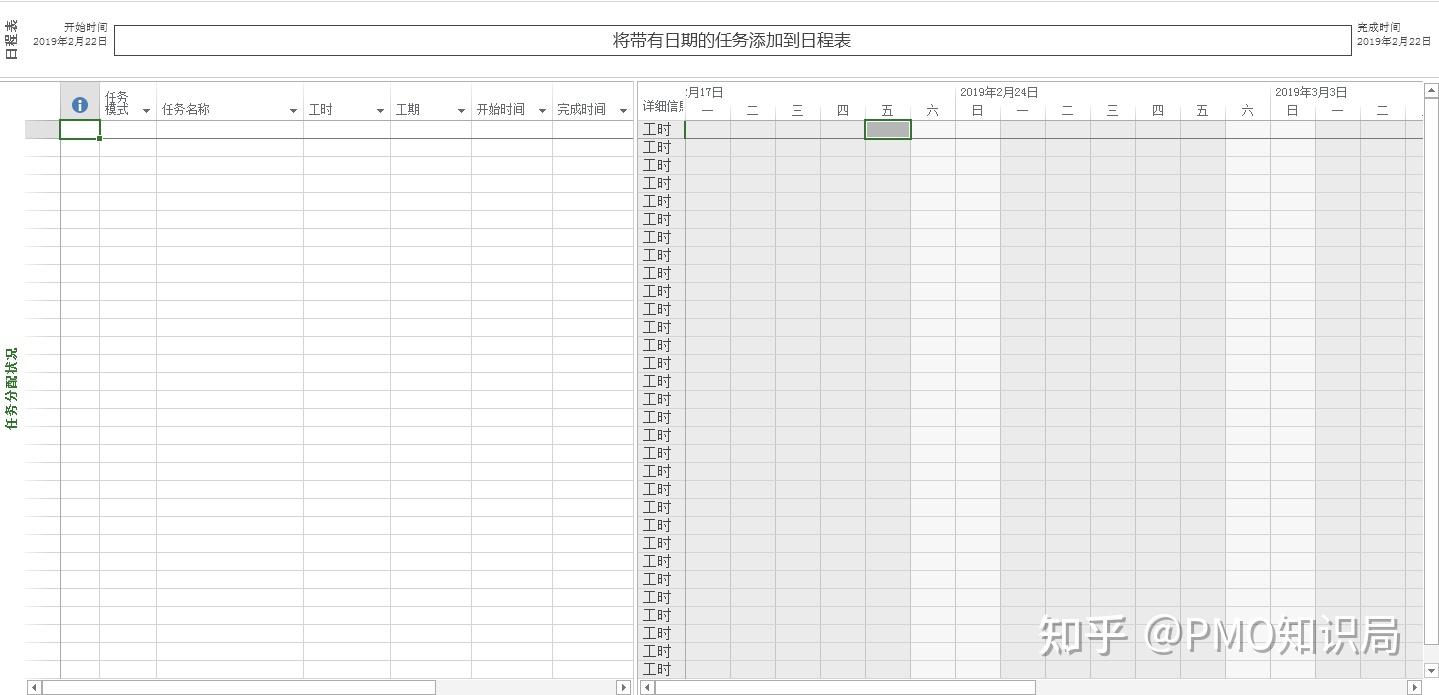Select the 工期 column header label
The image size is (1439, 695).
tap(408, 110)
